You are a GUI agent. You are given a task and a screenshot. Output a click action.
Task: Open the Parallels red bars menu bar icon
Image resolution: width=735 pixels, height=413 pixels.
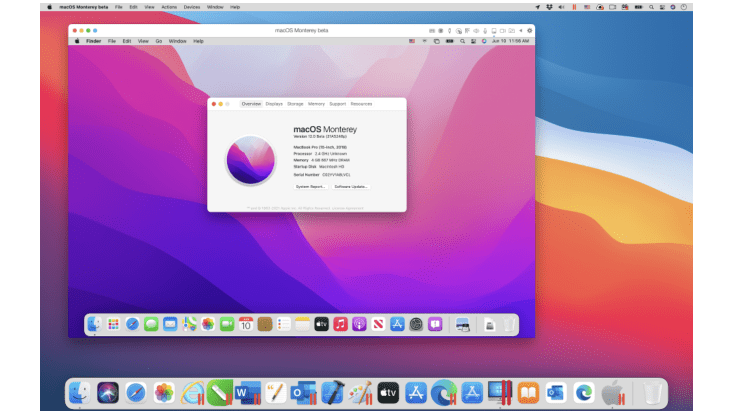(x=574, y=7)
